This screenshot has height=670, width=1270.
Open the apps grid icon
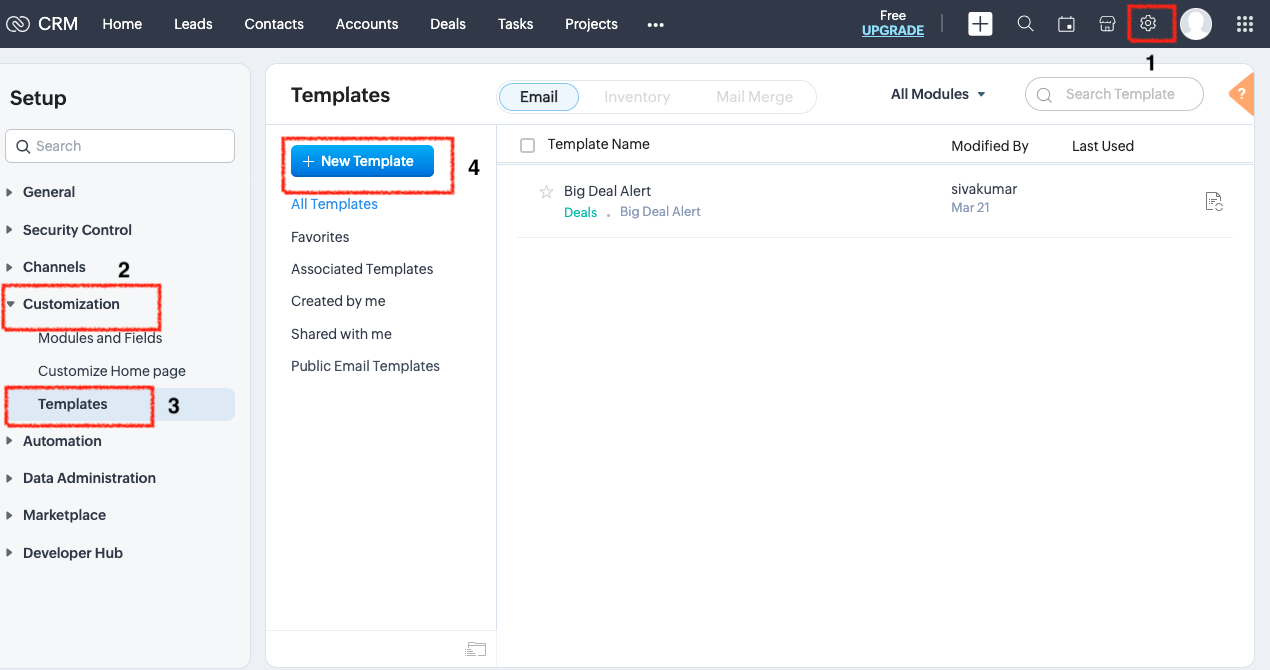click(1244, 23)
